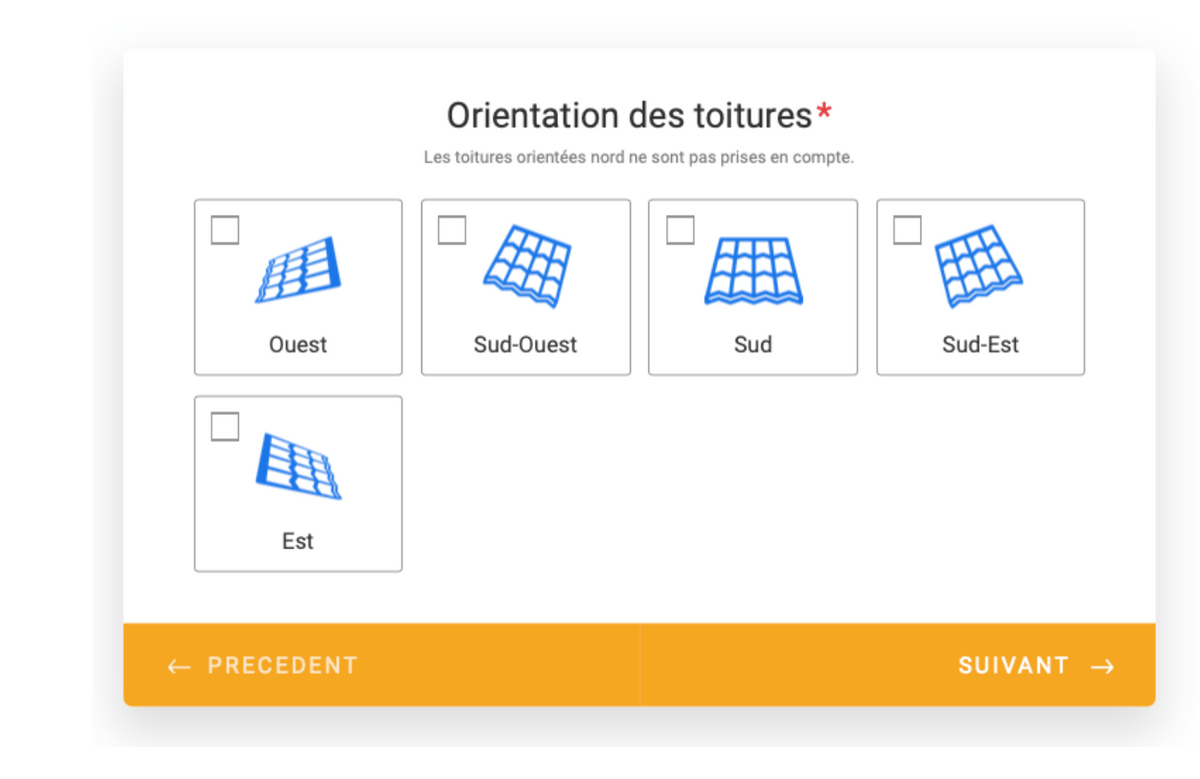Pick the Sud-Est label text
1200x779 pixels.
tap(980, 345)
